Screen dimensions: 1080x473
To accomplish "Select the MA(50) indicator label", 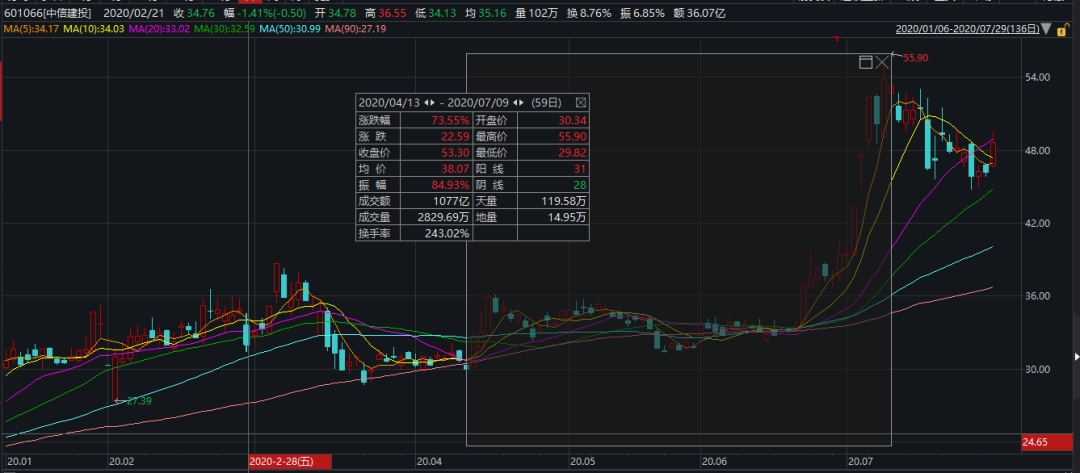I will (x=289, y=28).
